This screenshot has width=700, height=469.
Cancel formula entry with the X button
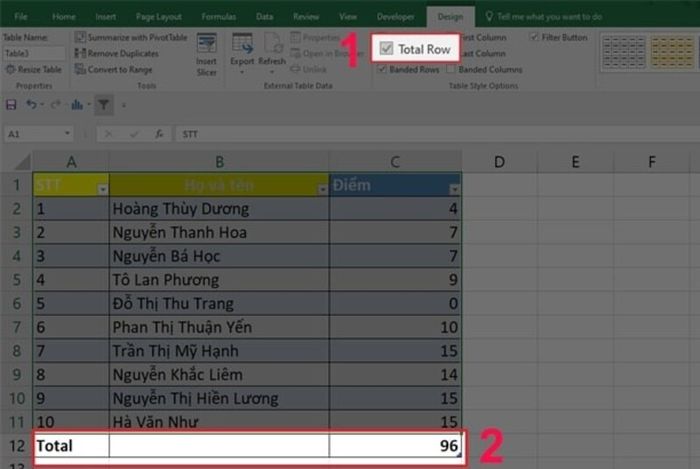[x=108, y=134]
